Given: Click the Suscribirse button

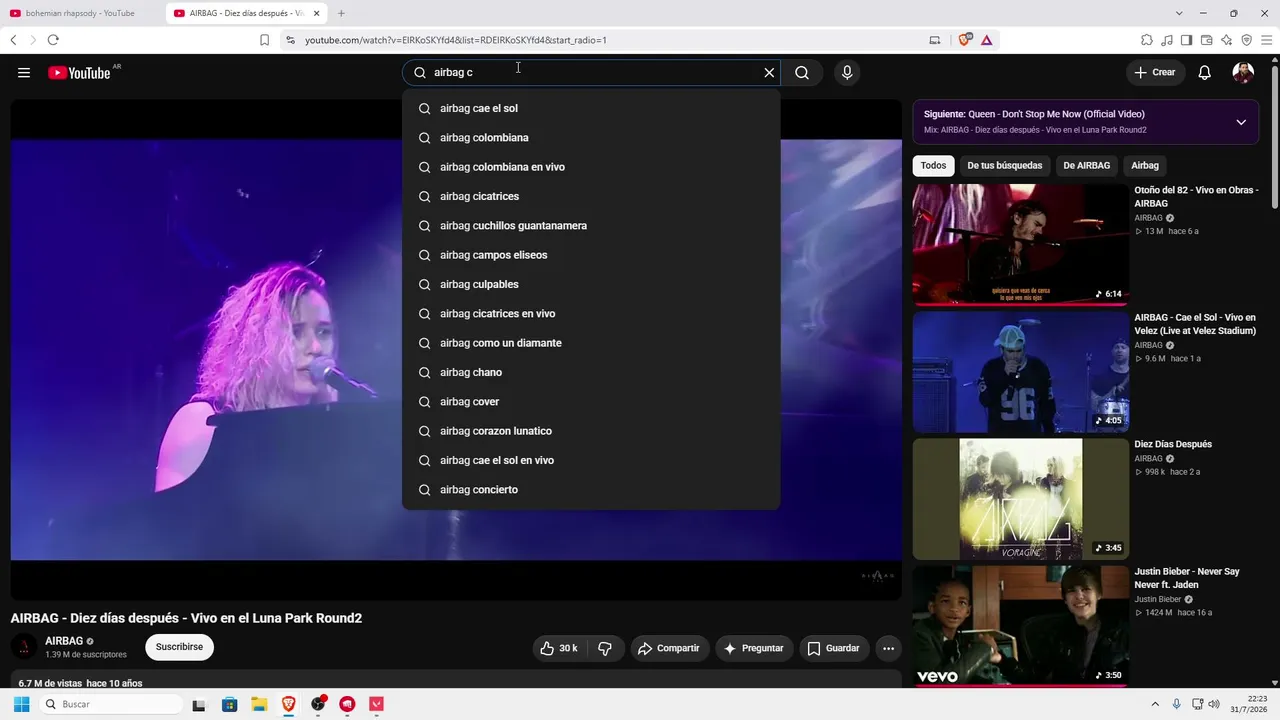Looking at the screenshot, I should coord(179,647).
